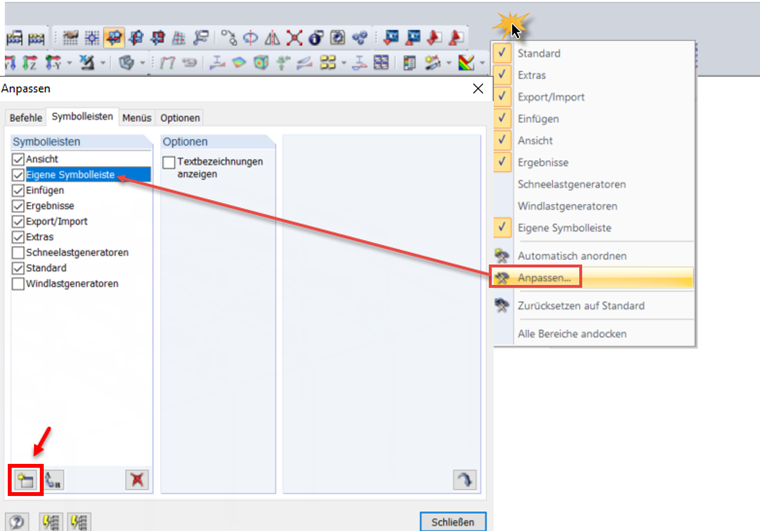Screen dimensions: 760x531
Task: Close the Anpassen dialog with X
Action: coord(478,89)
